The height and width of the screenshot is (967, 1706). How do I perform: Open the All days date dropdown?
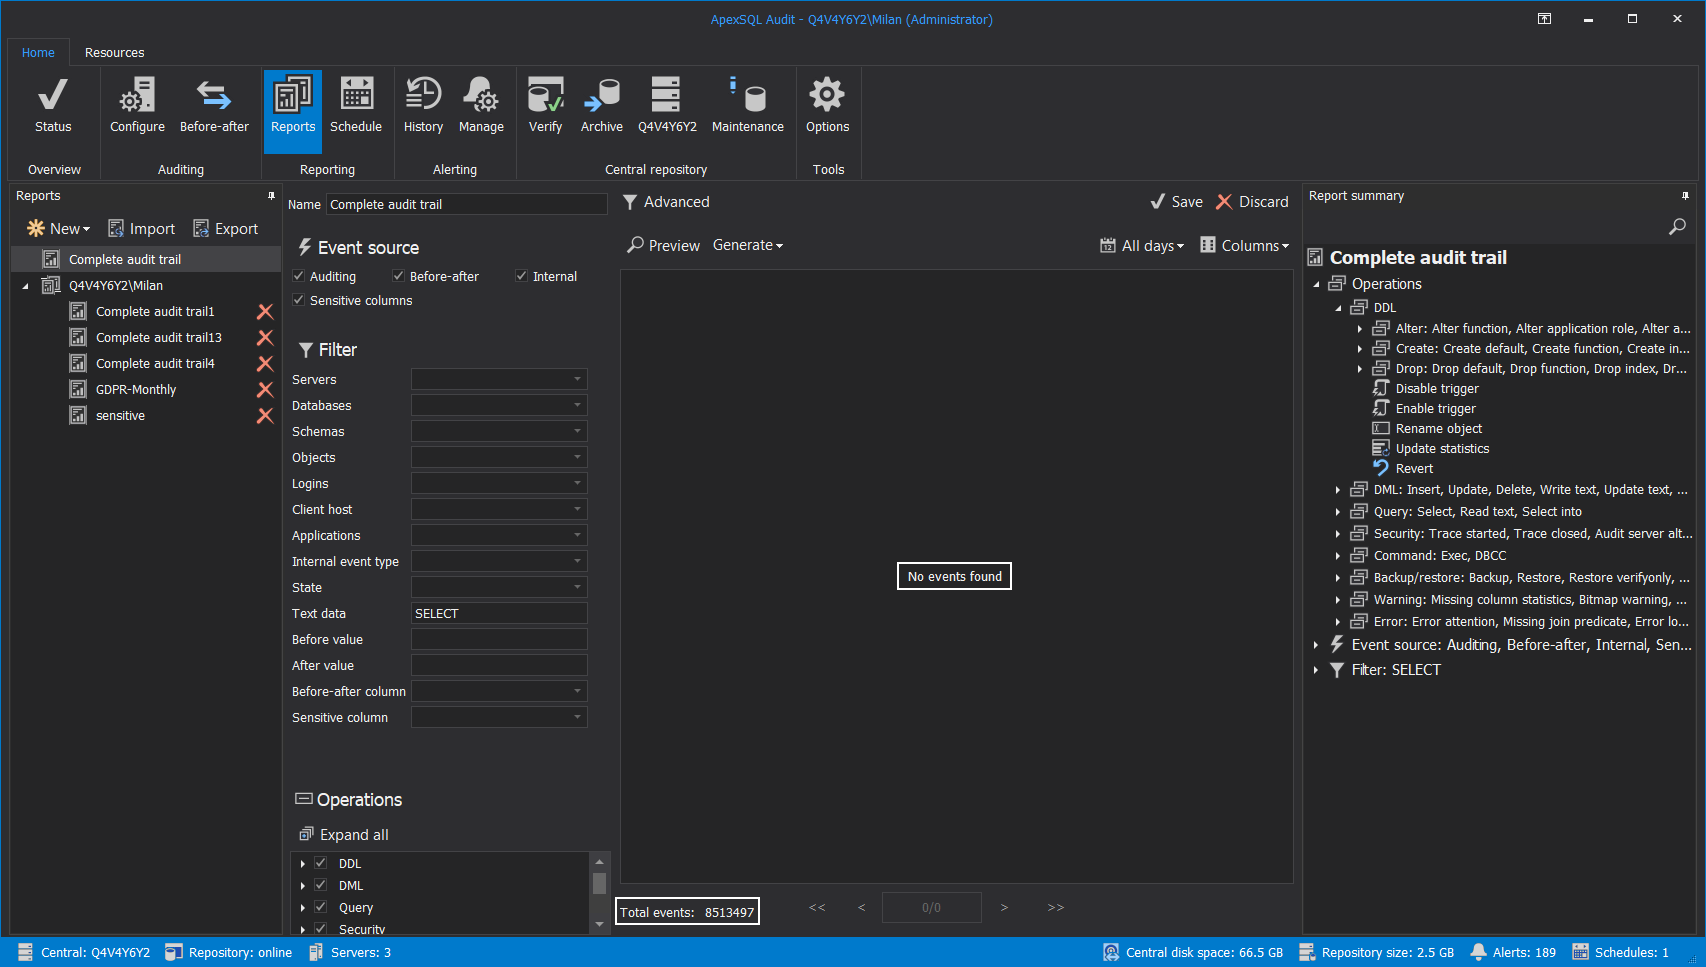tap(1142, 246)
